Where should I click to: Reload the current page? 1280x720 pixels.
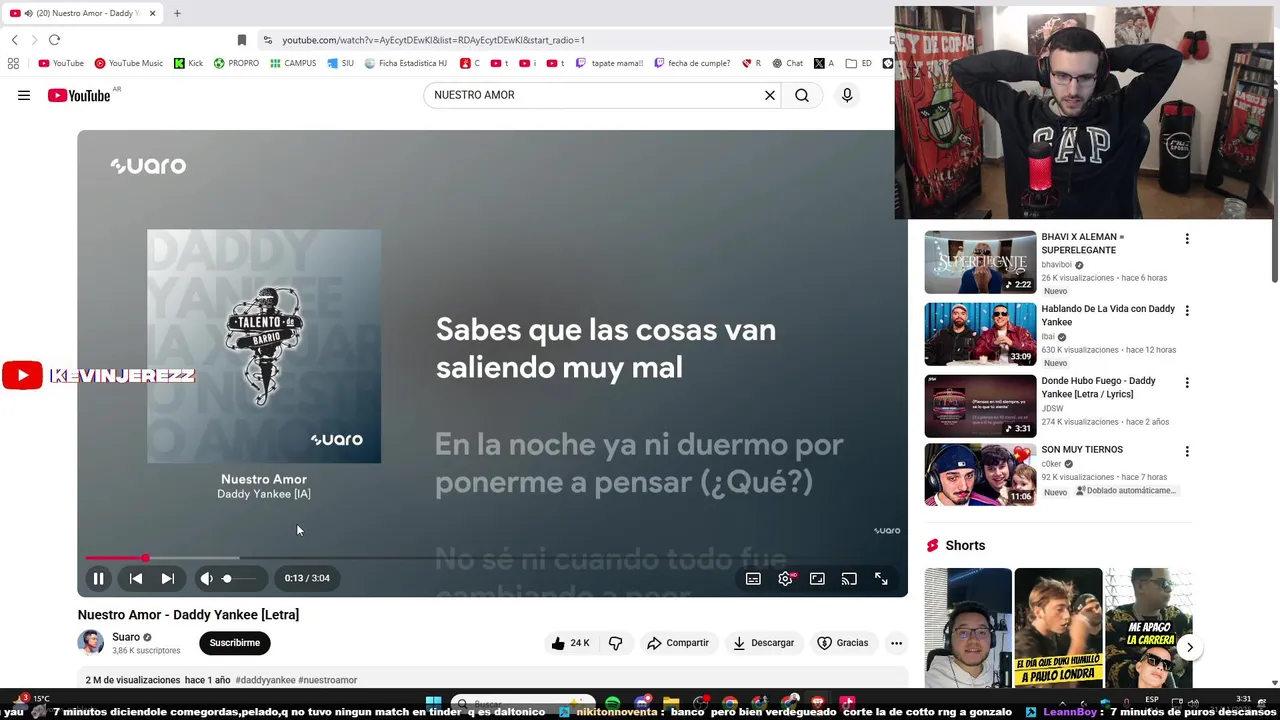pyautogui.click(x=54, y=40)
